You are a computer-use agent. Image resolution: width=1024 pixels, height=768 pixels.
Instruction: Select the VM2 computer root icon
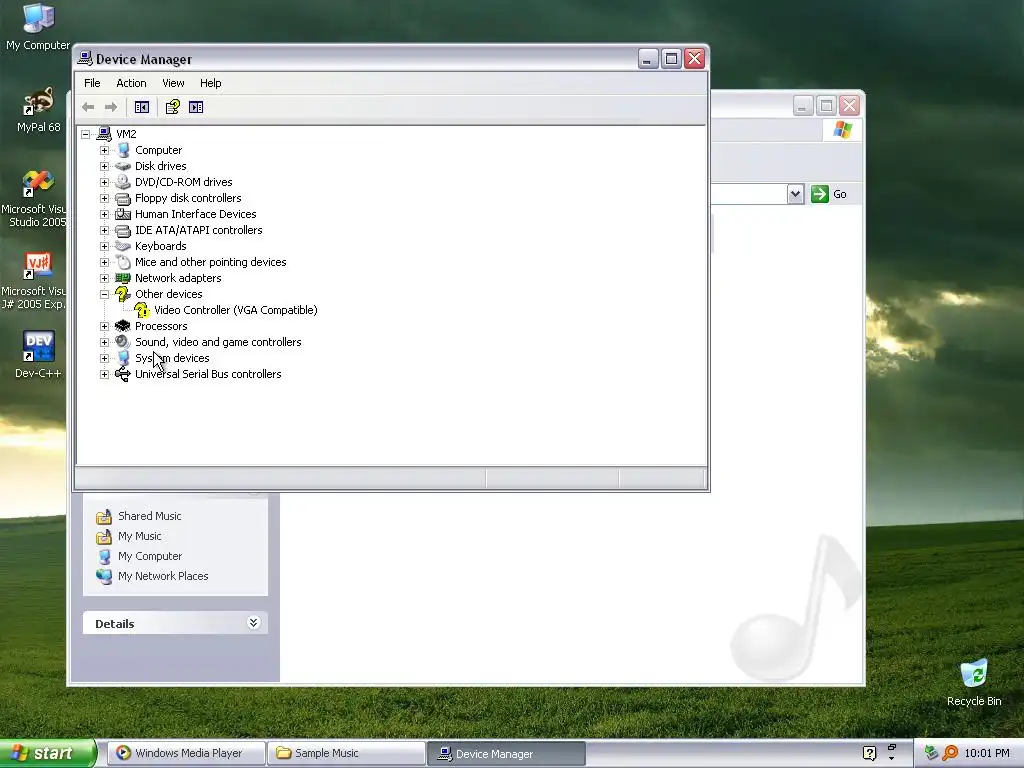point(104,134)
